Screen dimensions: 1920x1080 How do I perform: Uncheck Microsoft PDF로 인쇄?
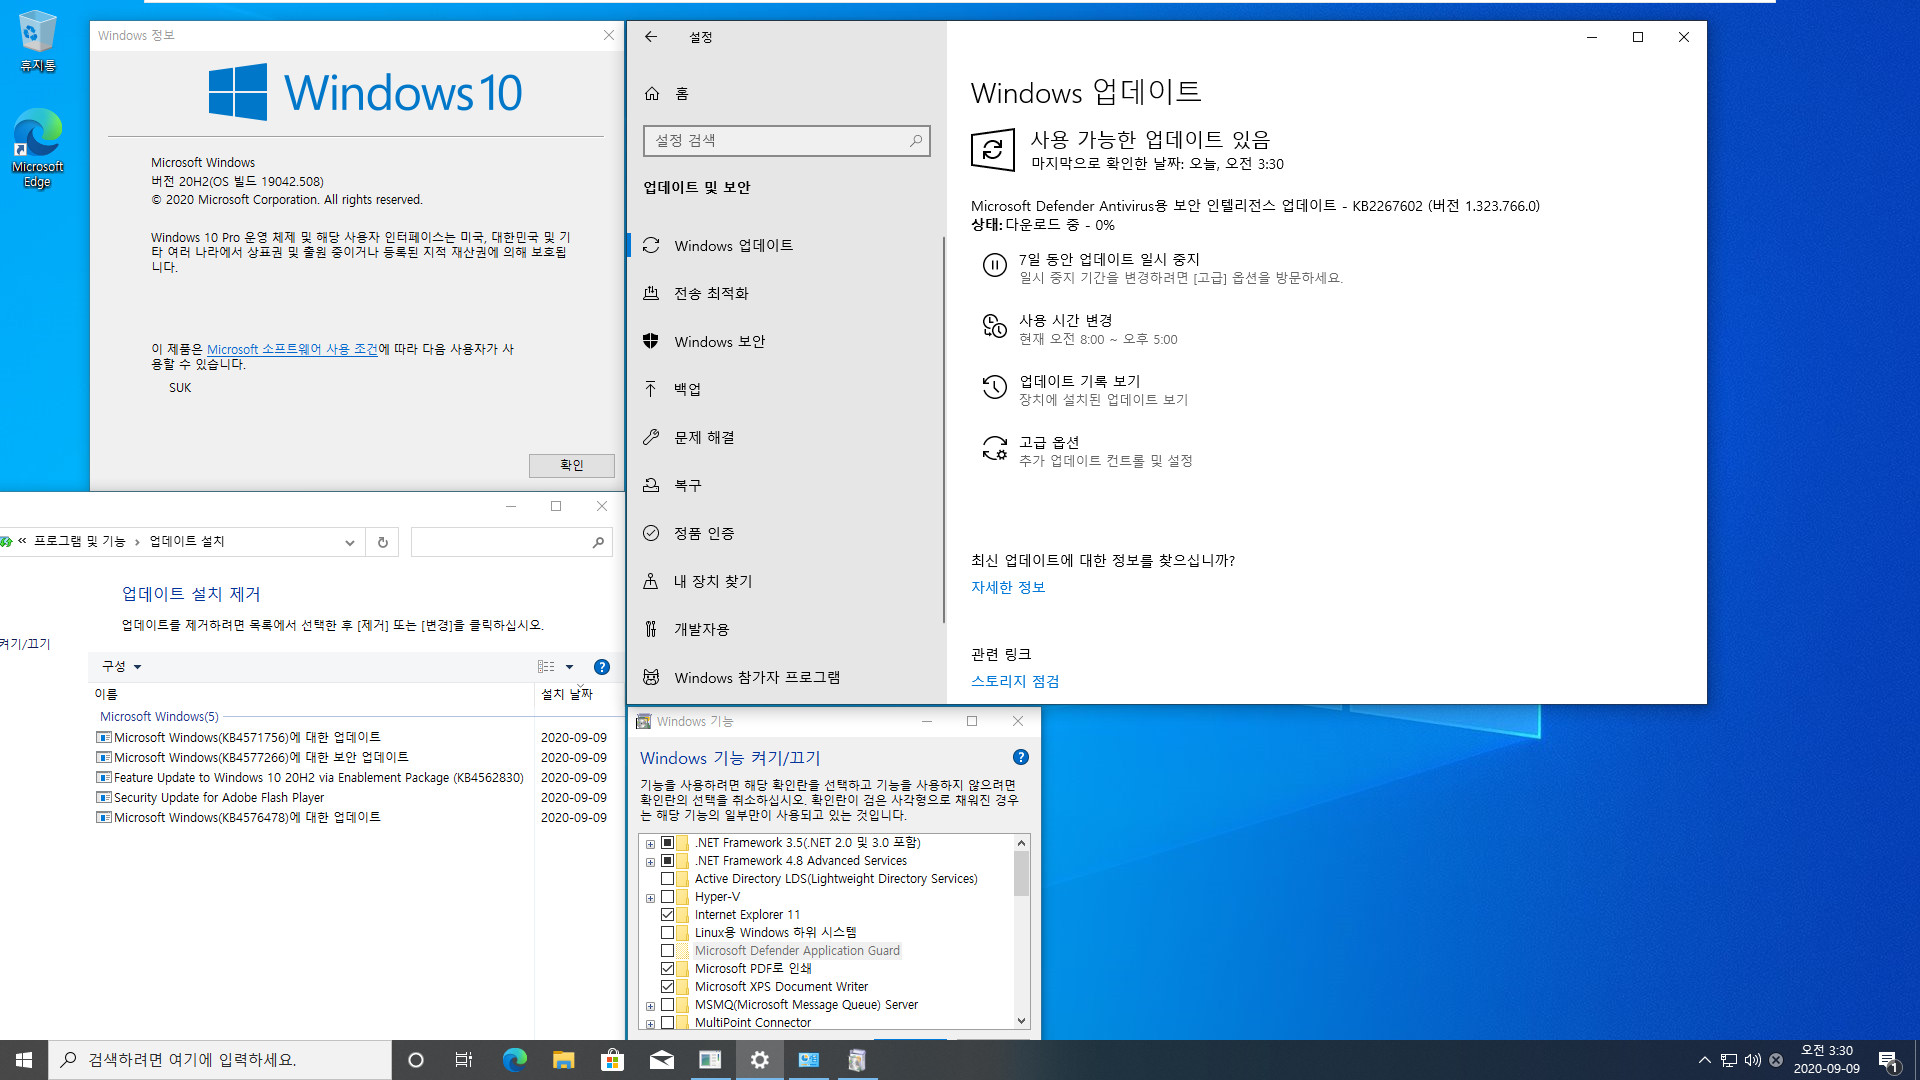667,969
